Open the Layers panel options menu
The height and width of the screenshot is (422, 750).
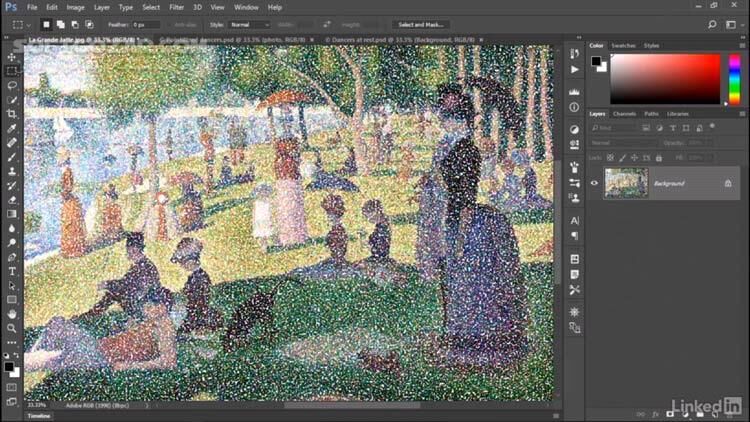[x=742, y=114]
